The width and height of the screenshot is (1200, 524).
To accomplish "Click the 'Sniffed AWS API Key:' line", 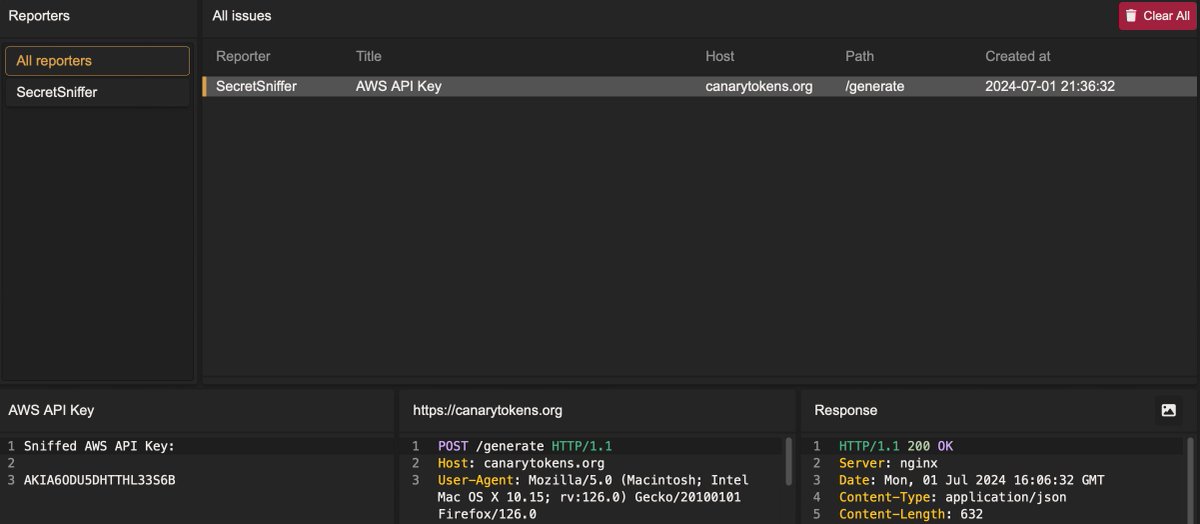I will (x=100, y=446).
